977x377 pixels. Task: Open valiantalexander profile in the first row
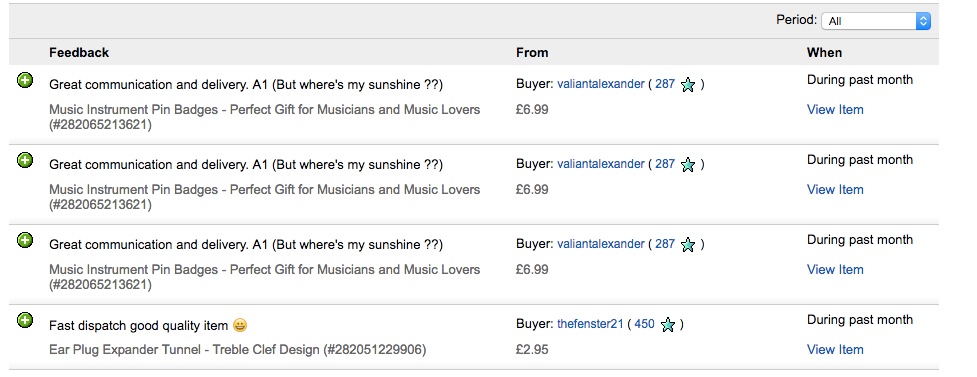click(601, 84)
